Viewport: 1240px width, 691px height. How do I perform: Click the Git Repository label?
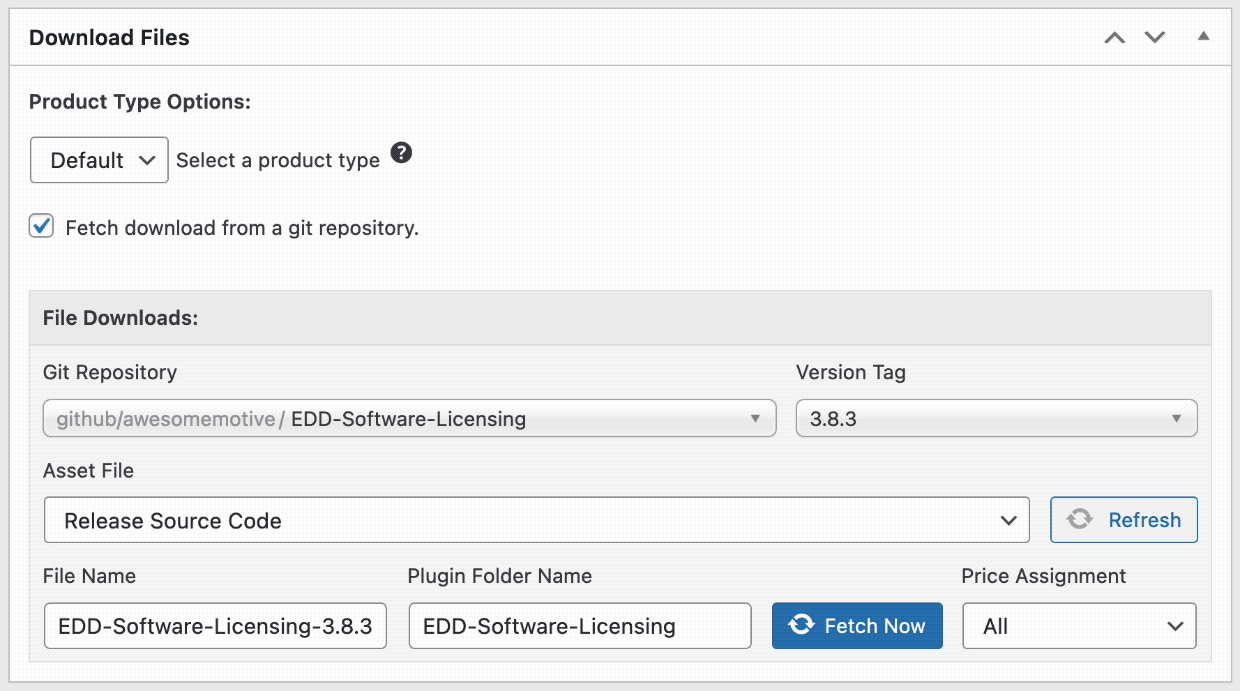tap(110, 373)
